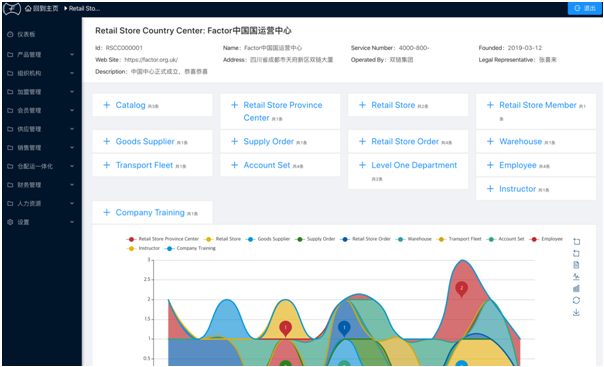This screenshot has width=604, height=367.
Task: Expand the 销售管理 sidebar chevron
Action: point(72,147)
